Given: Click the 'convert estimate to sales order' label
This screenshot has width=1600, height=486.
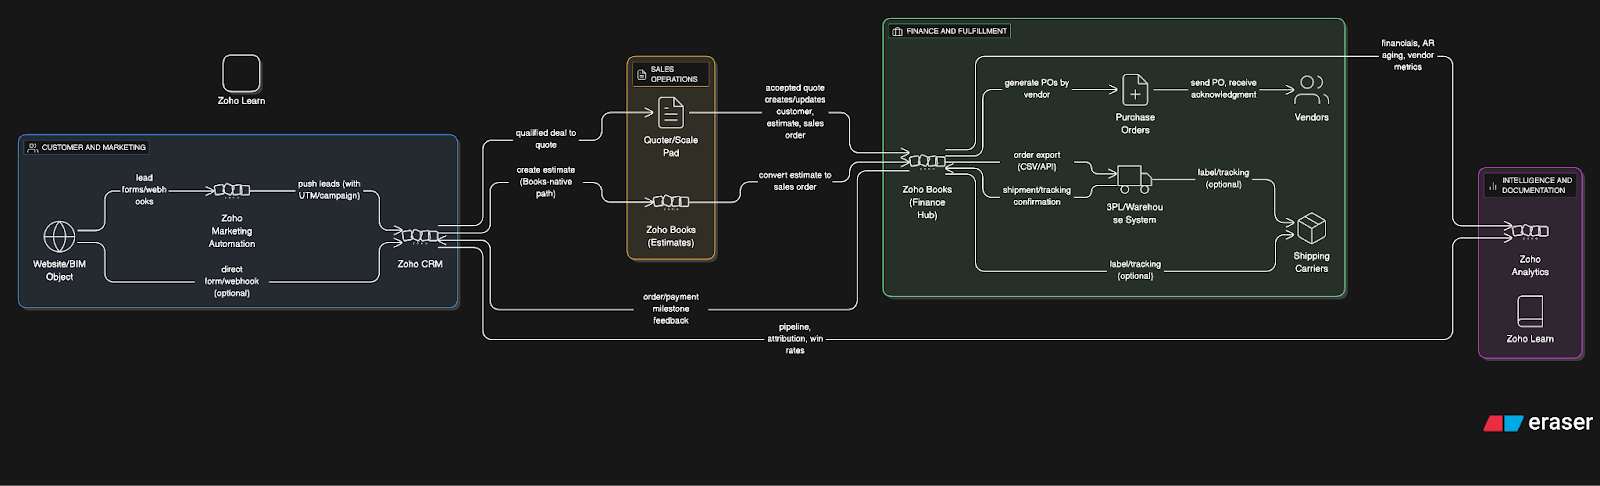Looking at the screenshot, I should [795, 181].
